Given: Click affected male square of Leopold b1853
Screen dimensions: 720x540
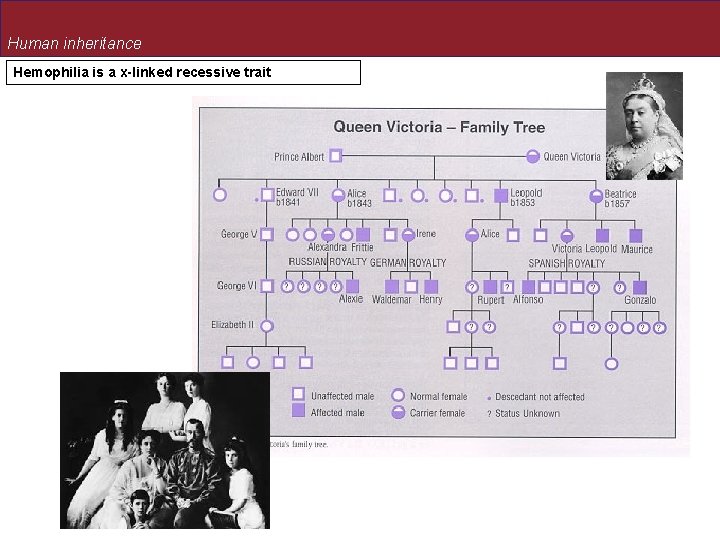Looking at the screenshot, I should (501, 196).
